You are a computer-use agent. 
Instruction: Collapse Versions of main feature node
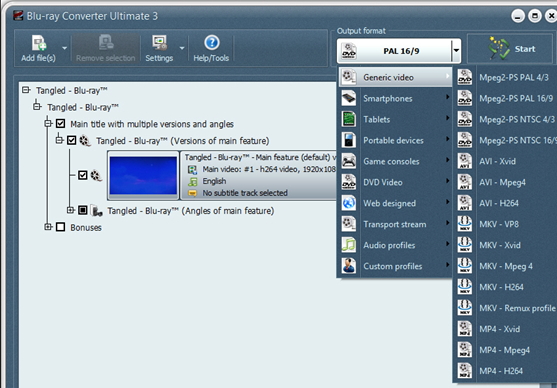coord(59,140)
